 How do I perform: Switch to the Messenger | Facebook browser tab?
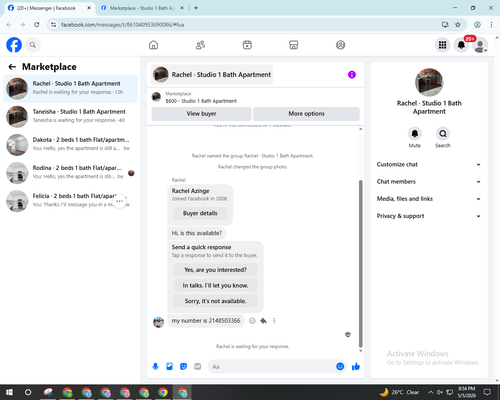coord(46,8)
